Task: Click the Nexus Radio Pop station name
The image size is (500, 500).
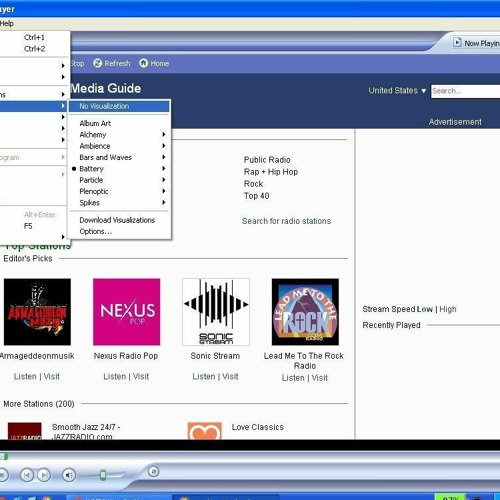Action: click(x=126, y=356)
